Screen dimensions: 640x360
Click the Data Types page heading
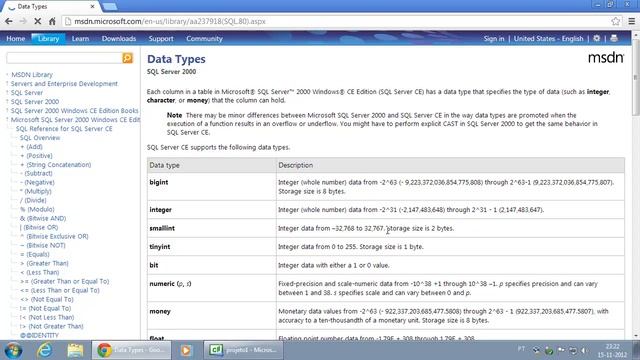click(x=176, y=59)
